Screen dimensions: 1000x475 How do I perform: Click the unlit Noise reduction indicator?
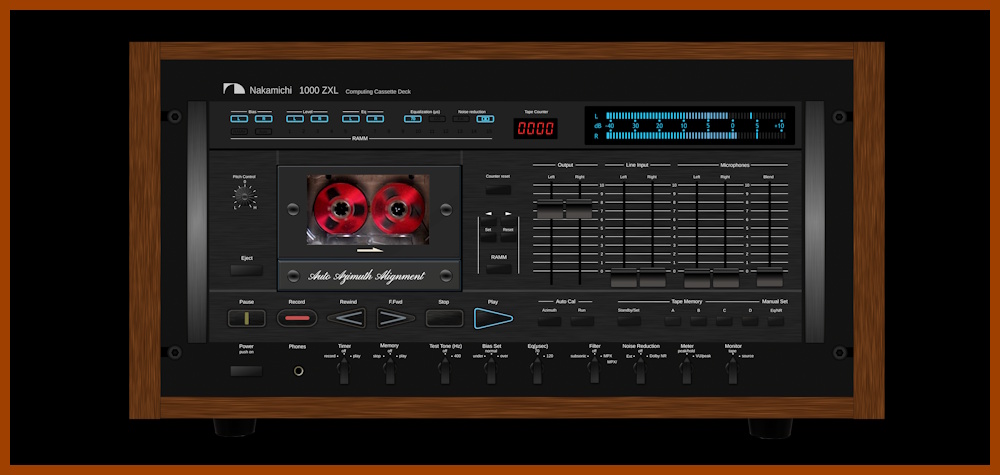click(x=461, y=119)
